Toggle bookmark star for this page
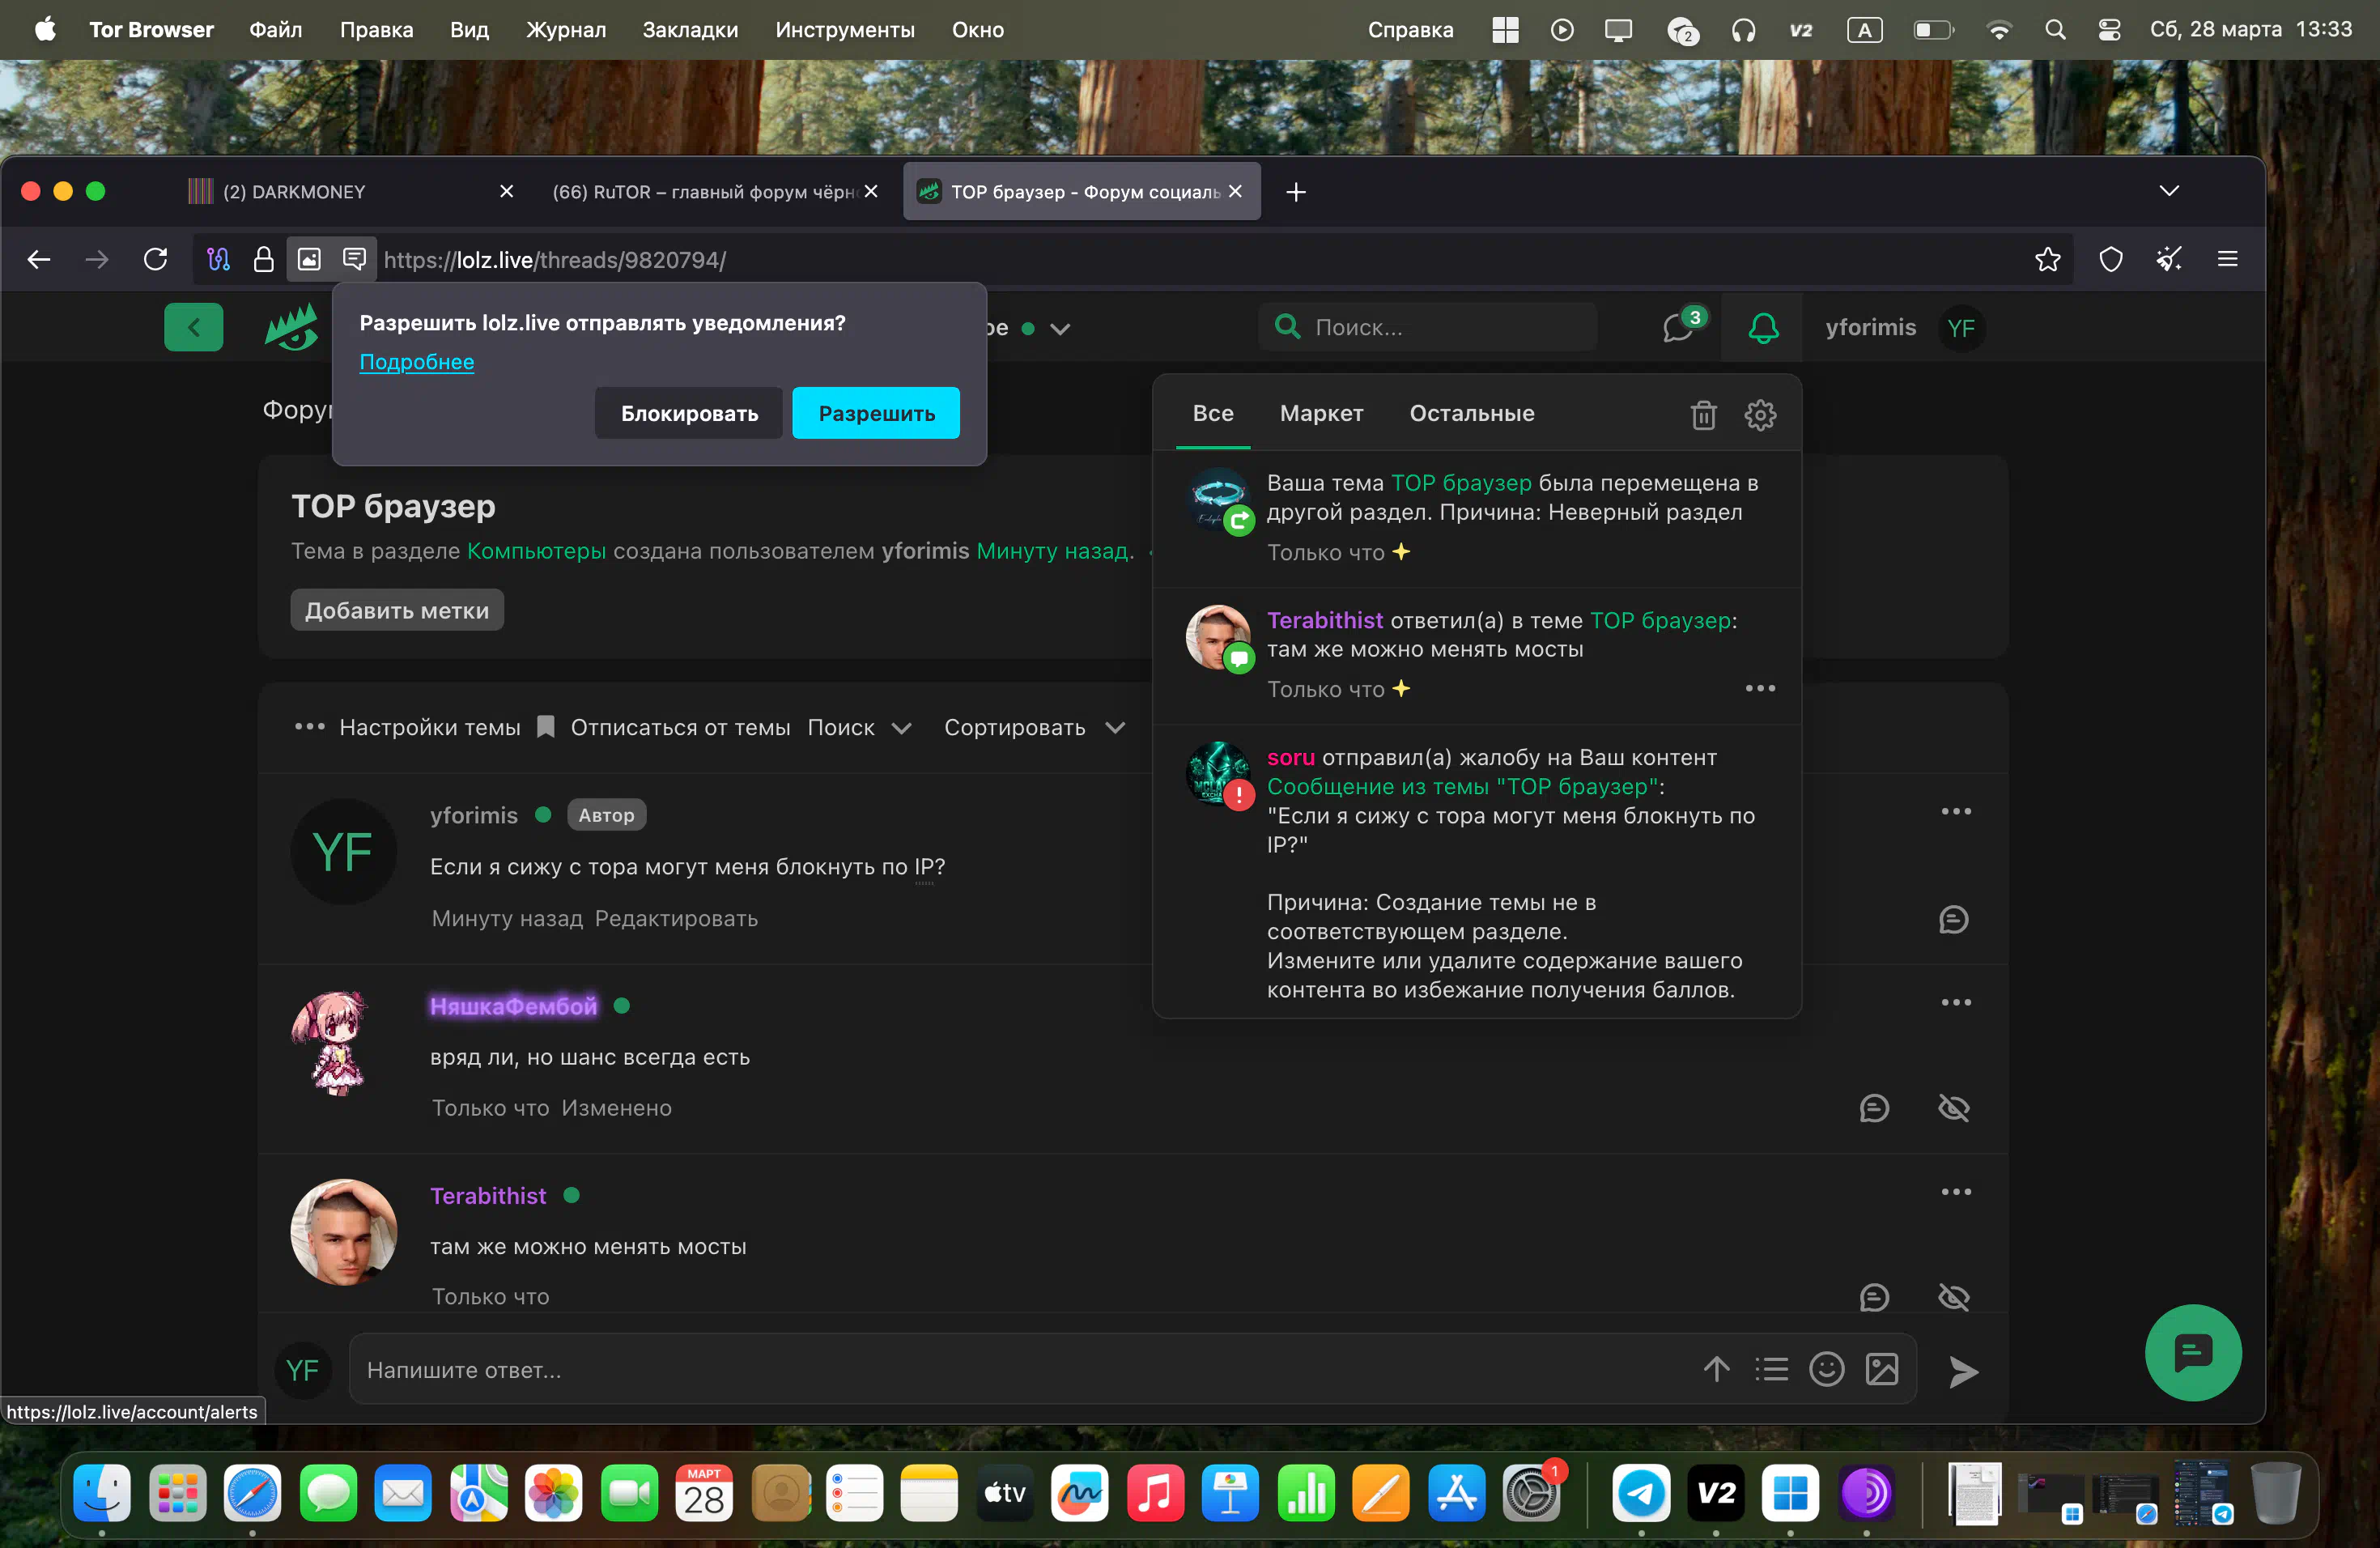 click(2047, 260)
